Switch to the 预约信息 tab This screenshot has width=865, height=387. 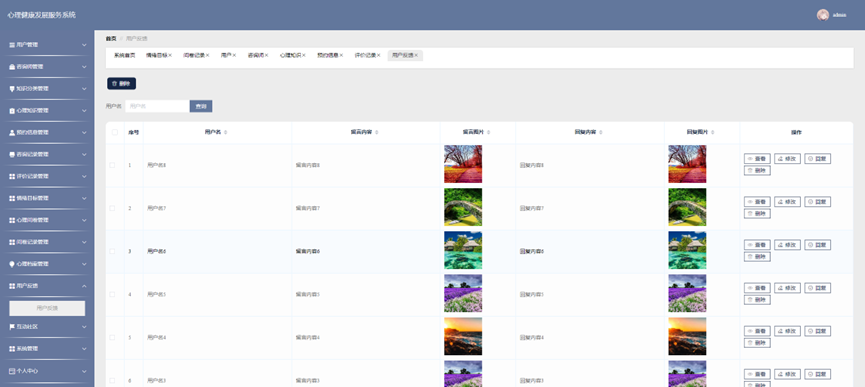(328, 55)
